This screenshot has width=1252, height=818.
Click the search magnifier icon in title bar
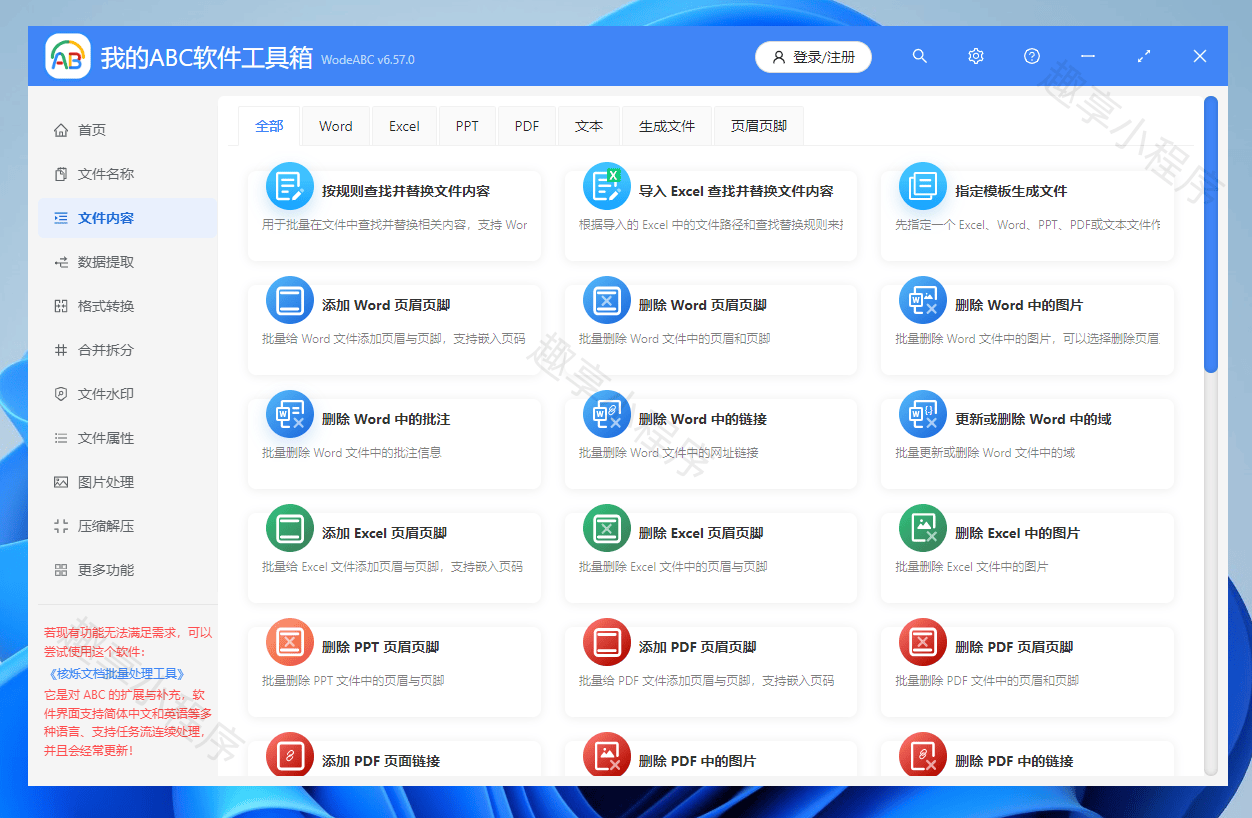point(920,56)
